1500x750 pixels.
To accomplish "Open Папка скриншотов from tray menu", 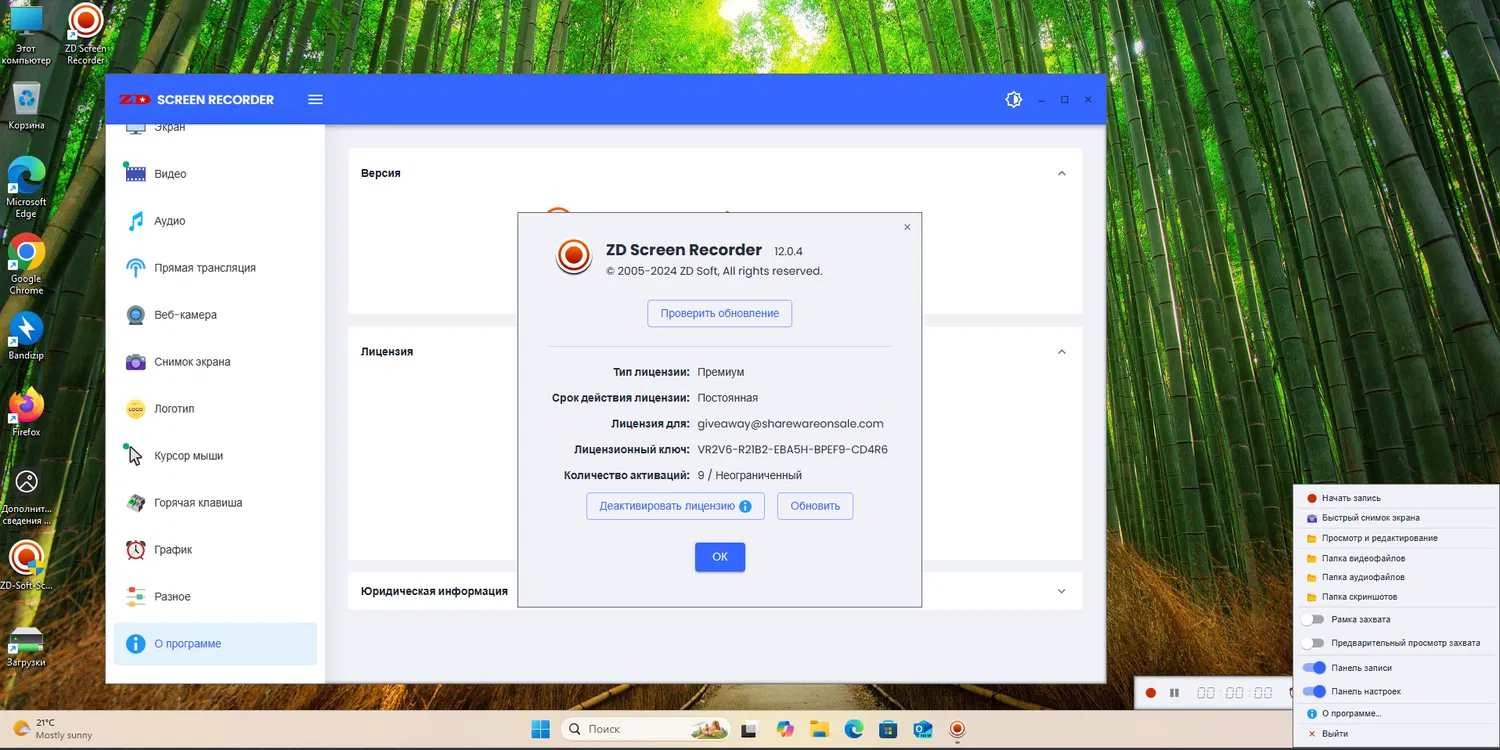I will (x=1396, y=597).
